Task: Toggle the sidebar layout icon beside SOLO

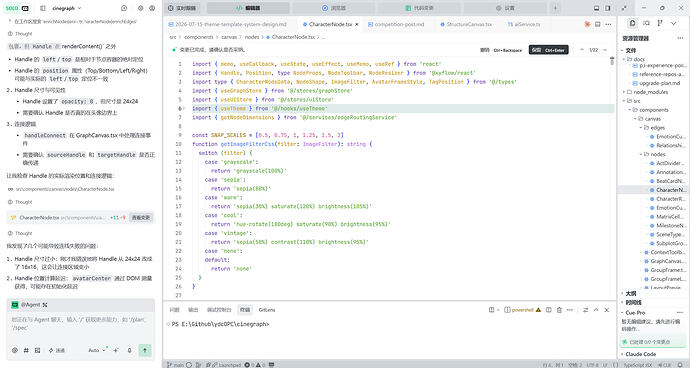Action: [43, 8]
